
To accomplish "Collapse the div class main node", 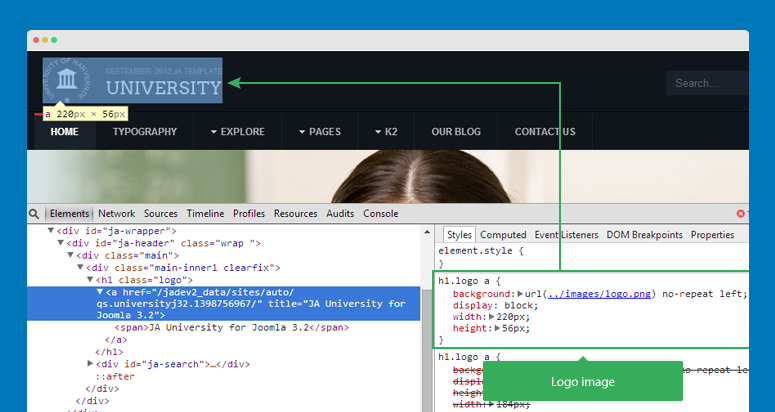I will 70,255.
